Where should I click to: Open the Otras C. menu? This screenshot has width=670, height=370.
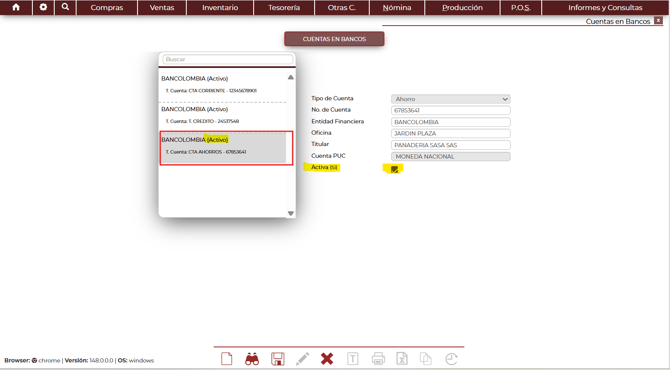coord(342,7)
